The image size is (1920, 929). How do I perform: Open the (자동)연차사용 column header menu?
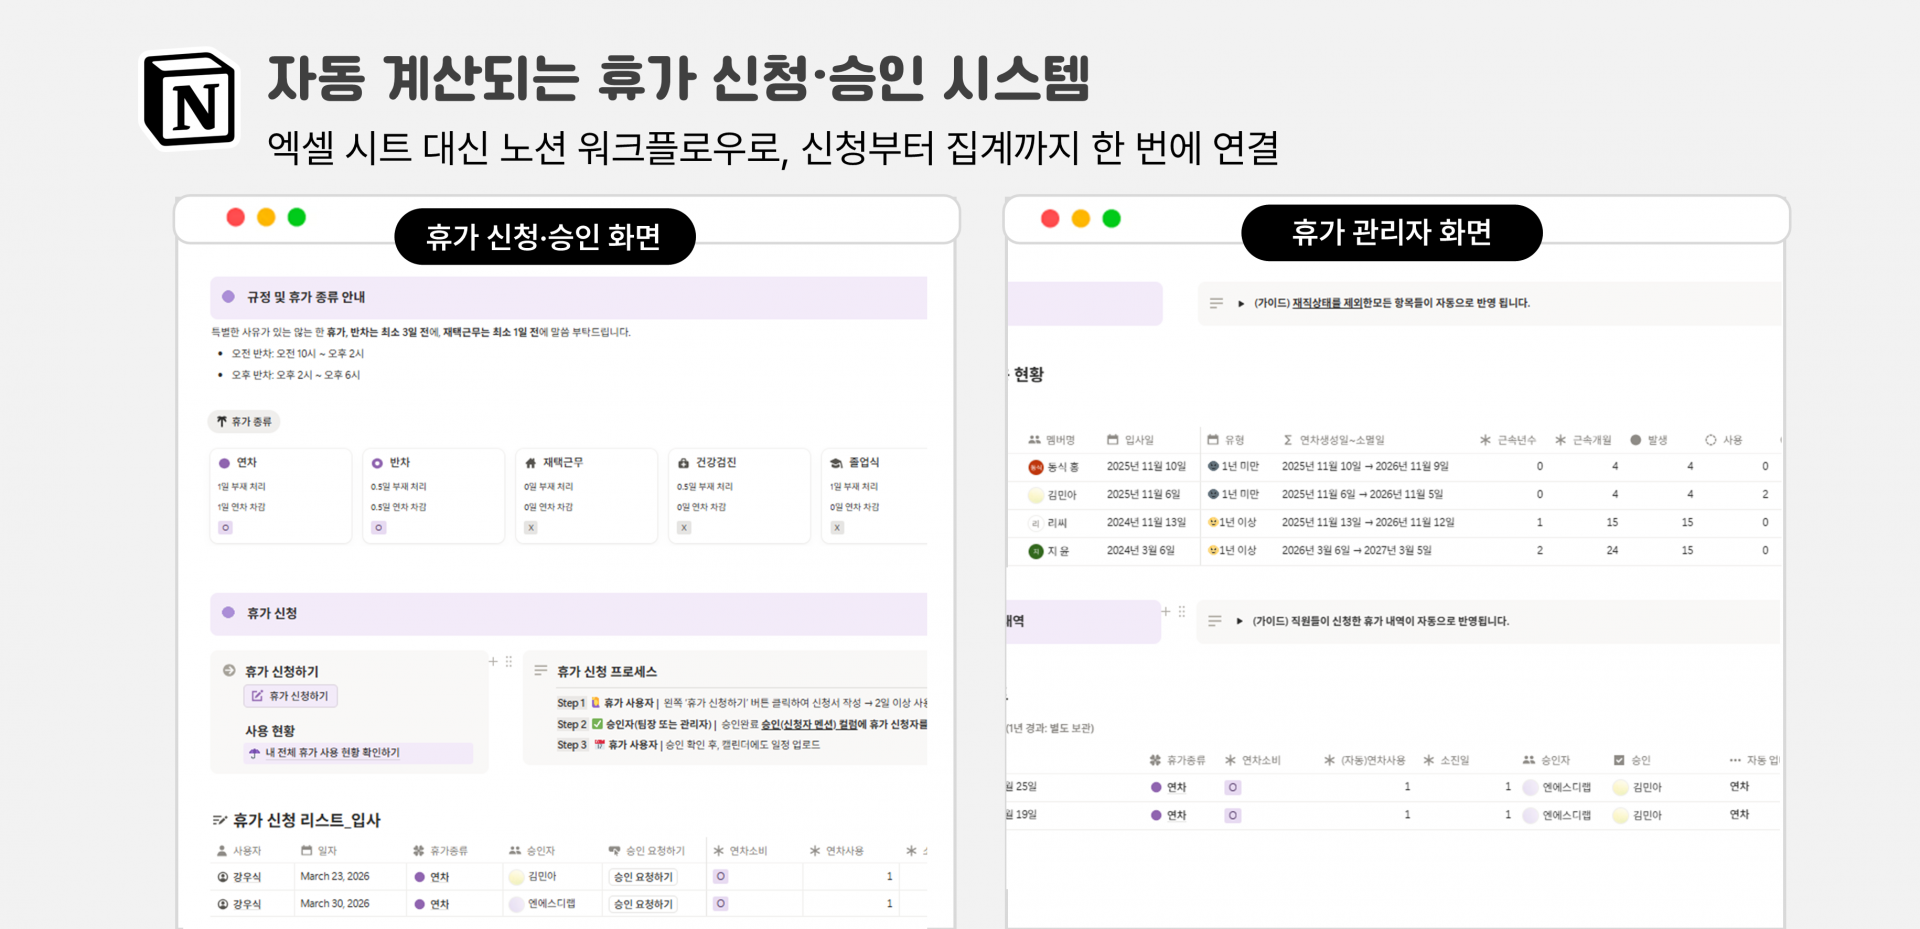point(1365,761)
